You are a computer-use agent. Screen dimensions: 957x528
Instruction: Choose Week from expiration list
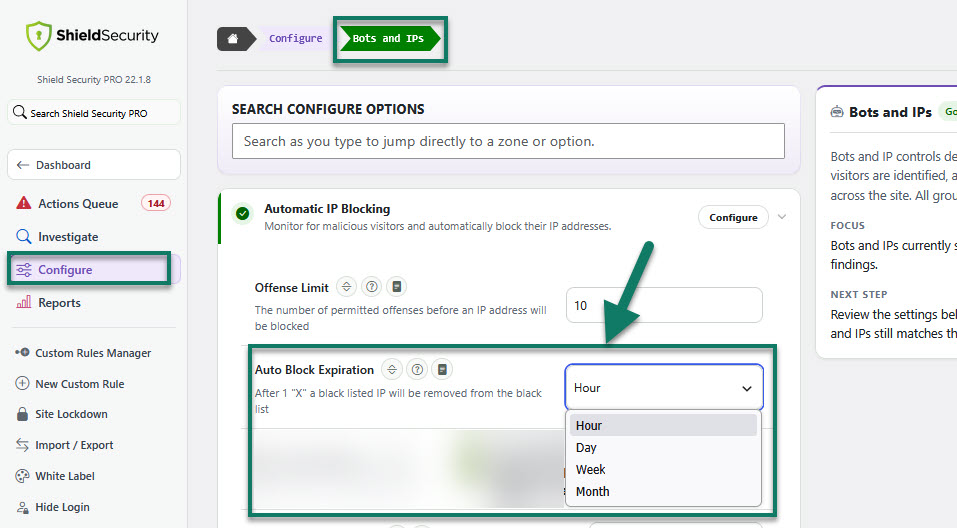pyautogui.click(x=663, y=469)
